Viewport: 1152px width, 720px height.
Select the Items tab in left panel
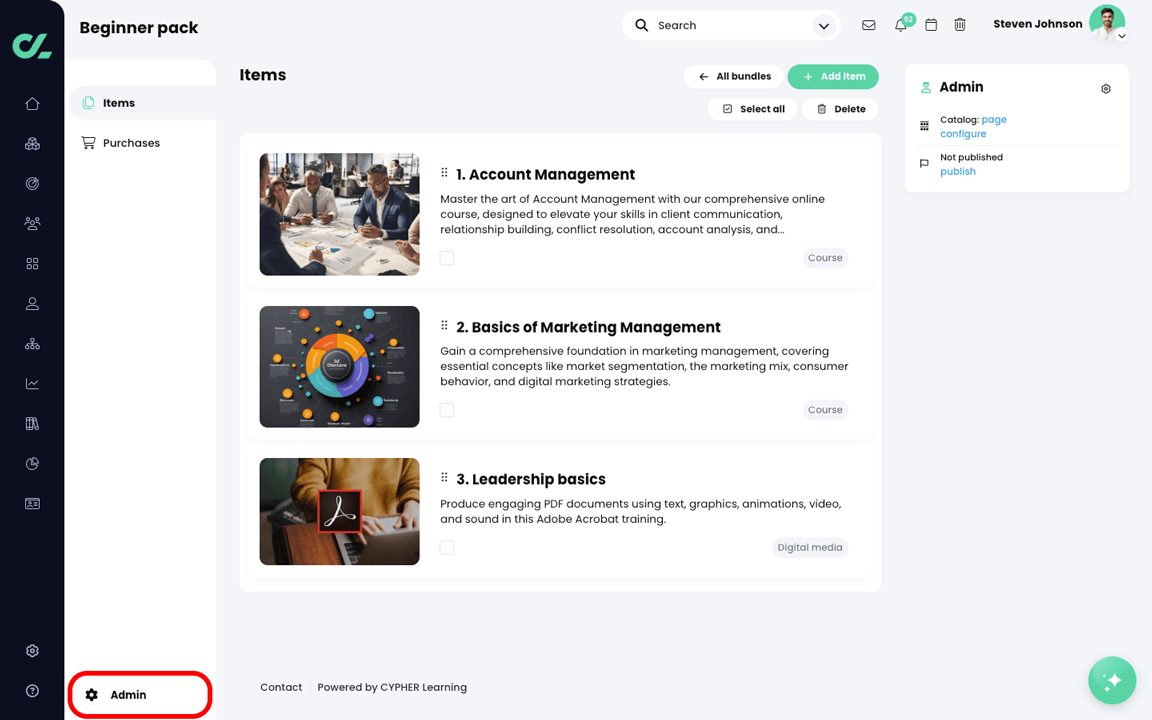(143, 103)
